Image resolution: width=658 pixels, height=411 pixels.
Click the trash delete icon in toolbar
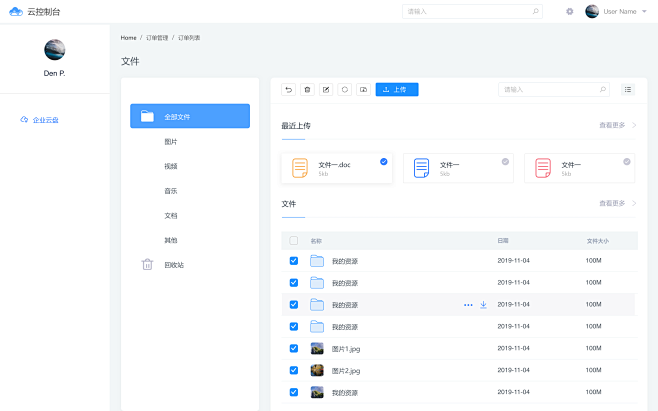click(307, 89)
